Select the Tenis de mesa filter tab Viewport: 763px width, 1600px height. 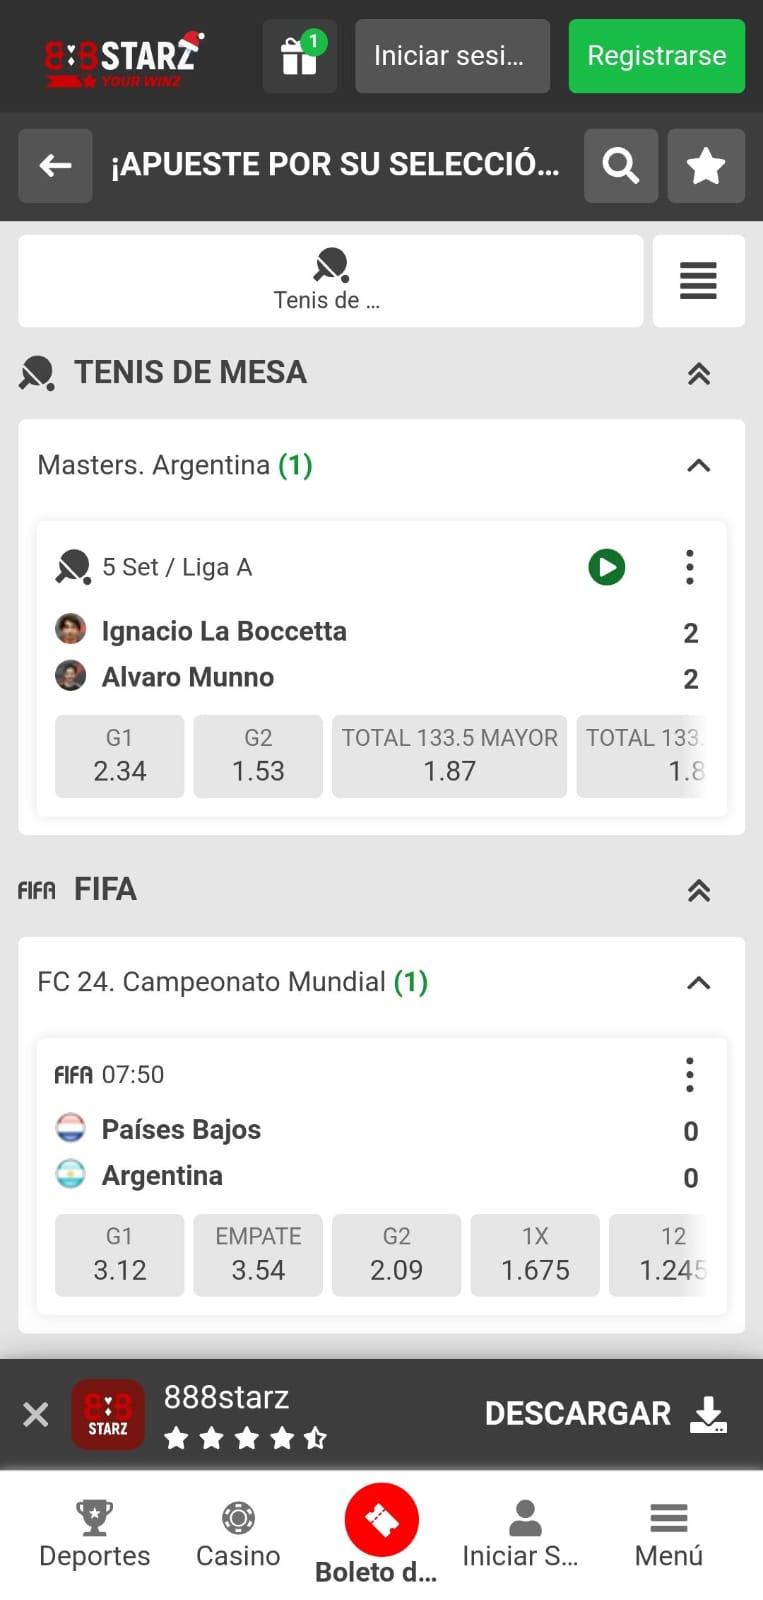tap(330, 281)
